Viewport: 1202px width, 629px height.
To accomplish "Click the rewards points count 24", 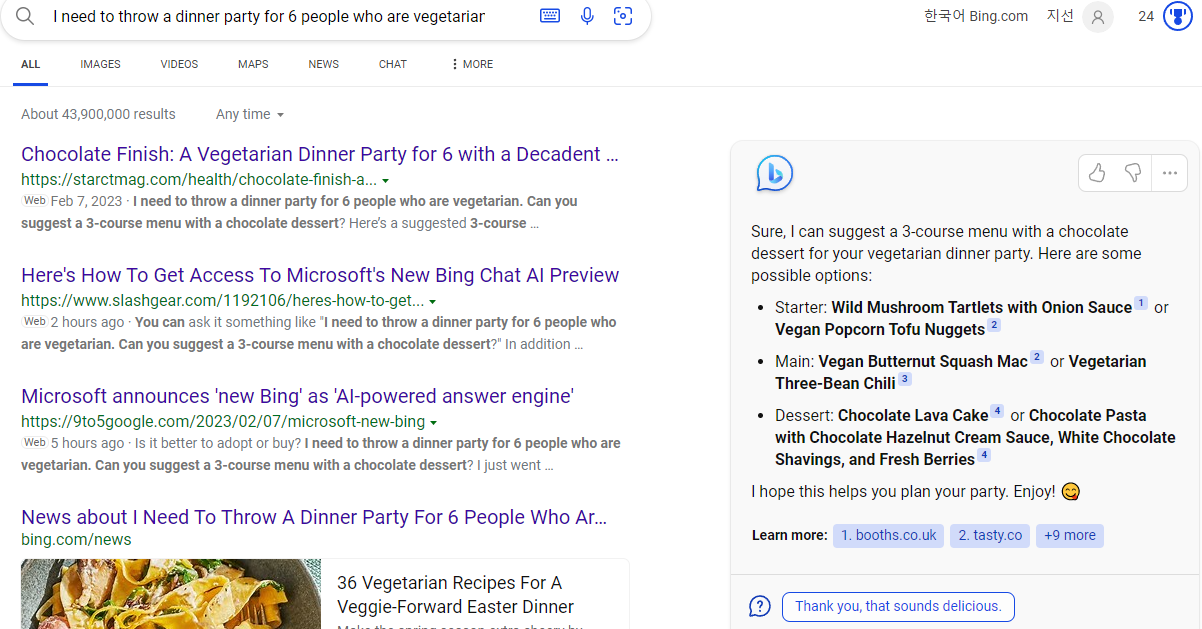I will click(1146, 16).
